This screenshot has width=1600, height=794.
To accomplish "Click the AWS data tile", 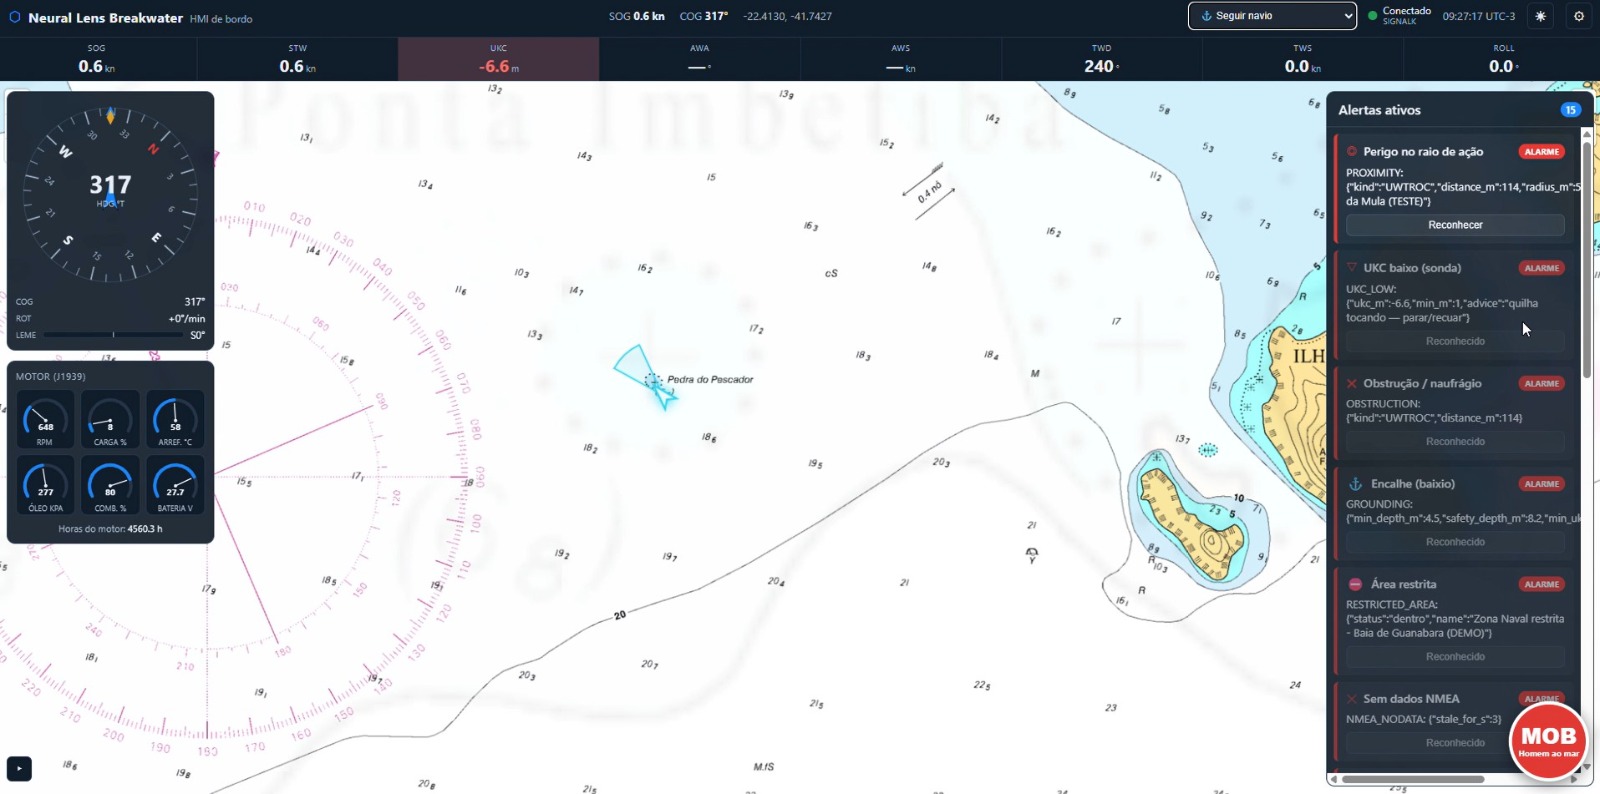I will tap(901, 59).
